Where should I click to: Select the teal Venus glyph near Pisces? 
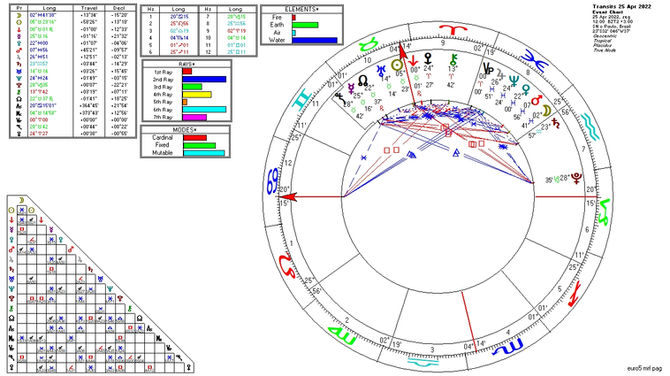(526, 89)
